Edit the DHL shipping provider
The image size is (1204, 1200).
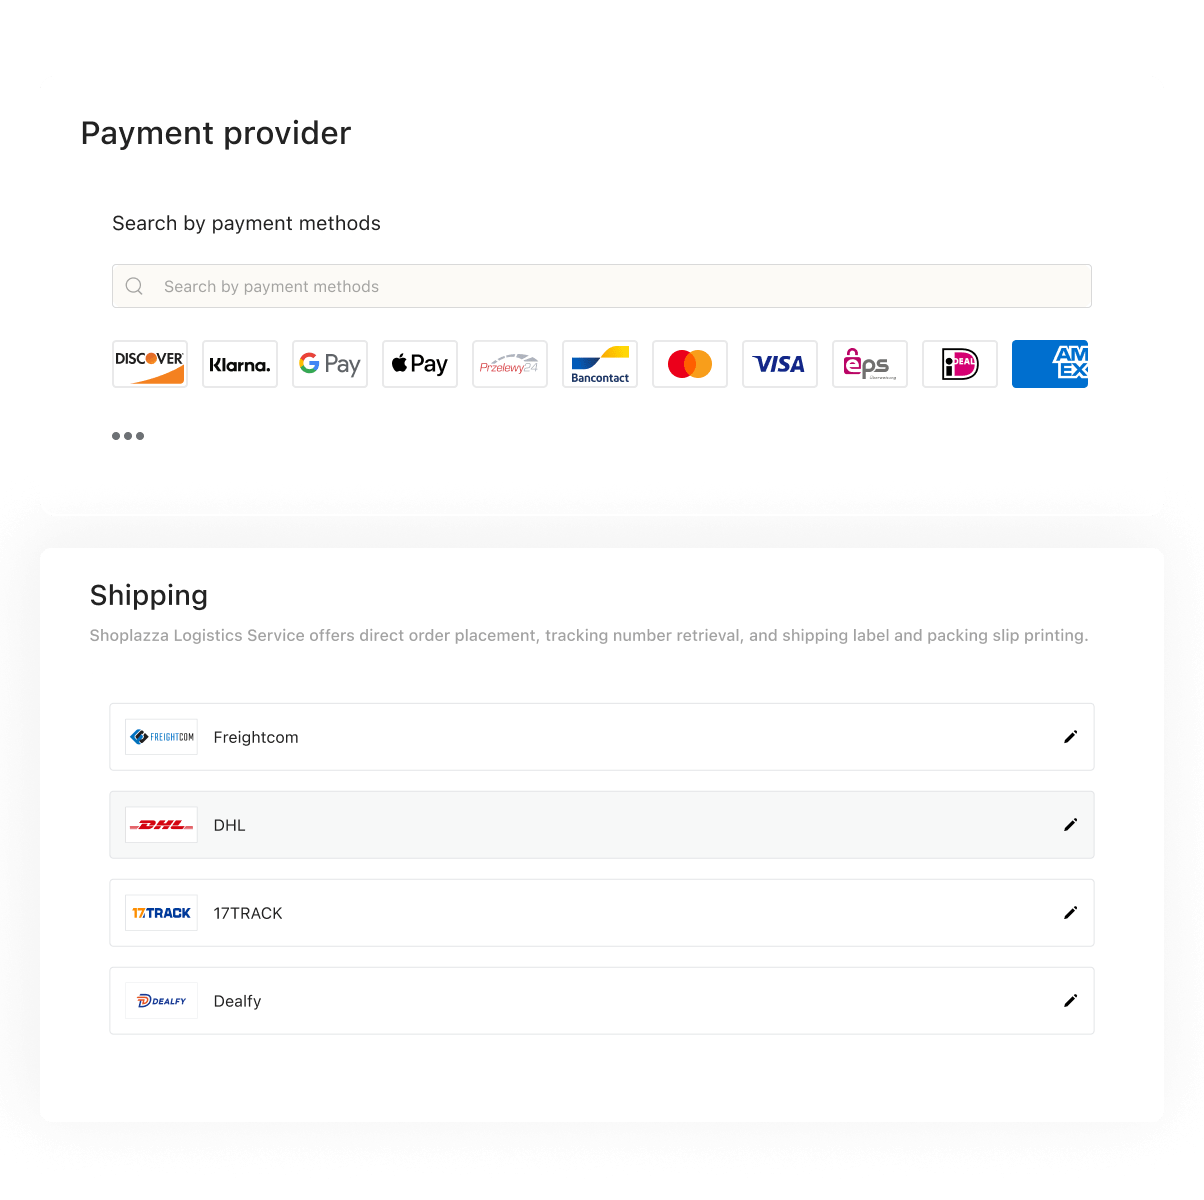pyautogui.click(x=1070, y=825)
